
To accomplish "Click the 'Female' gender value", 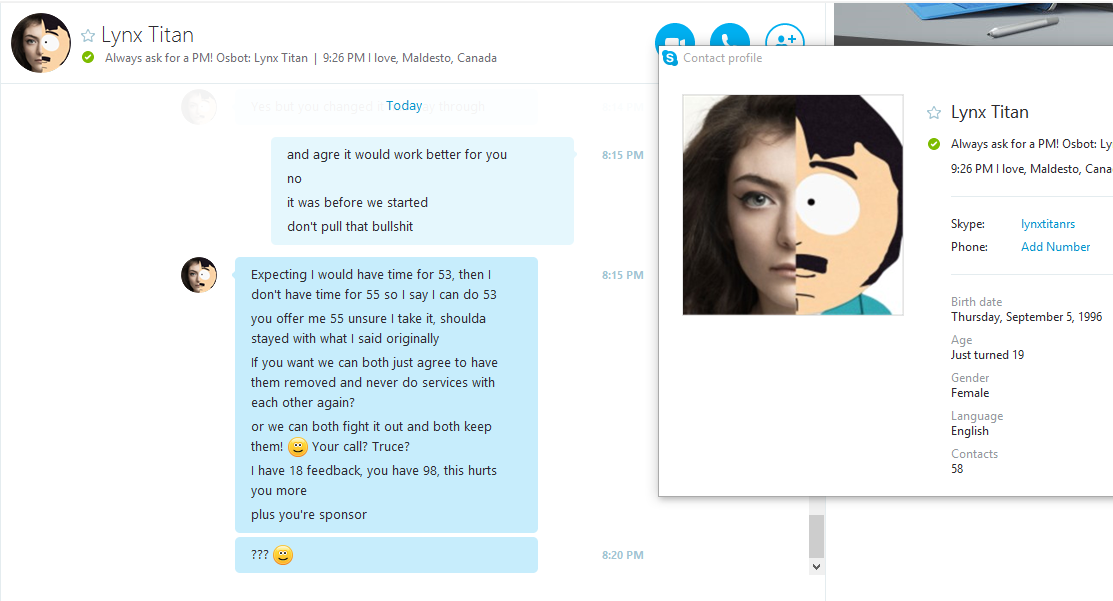I will (x=970, y=393).
